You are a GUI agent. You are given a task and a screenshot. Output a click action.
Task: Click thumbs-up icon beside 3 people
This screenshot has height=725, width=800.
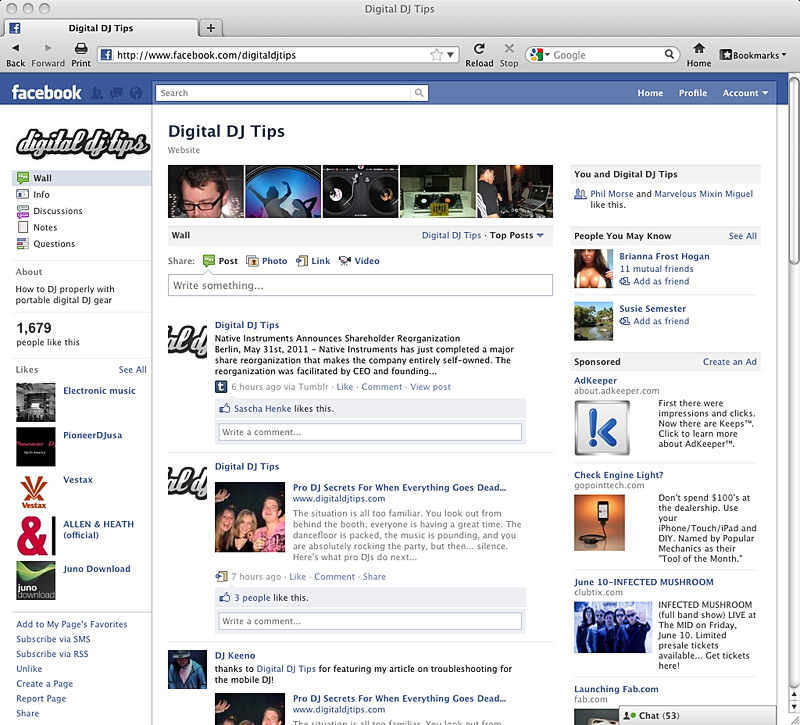point(224,597)
